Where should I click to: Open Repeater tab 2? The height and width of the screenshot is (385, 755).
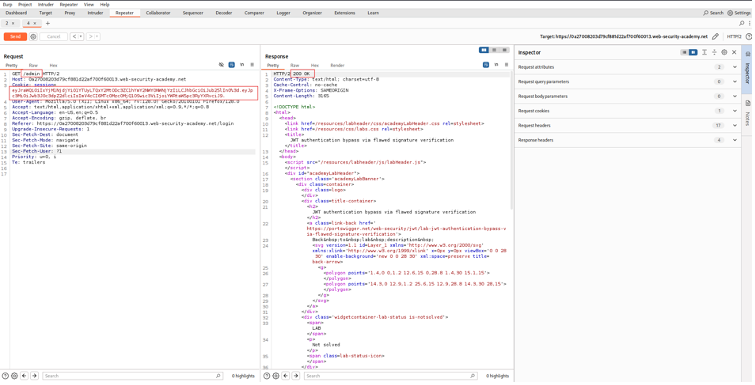[x=7, y=23]
